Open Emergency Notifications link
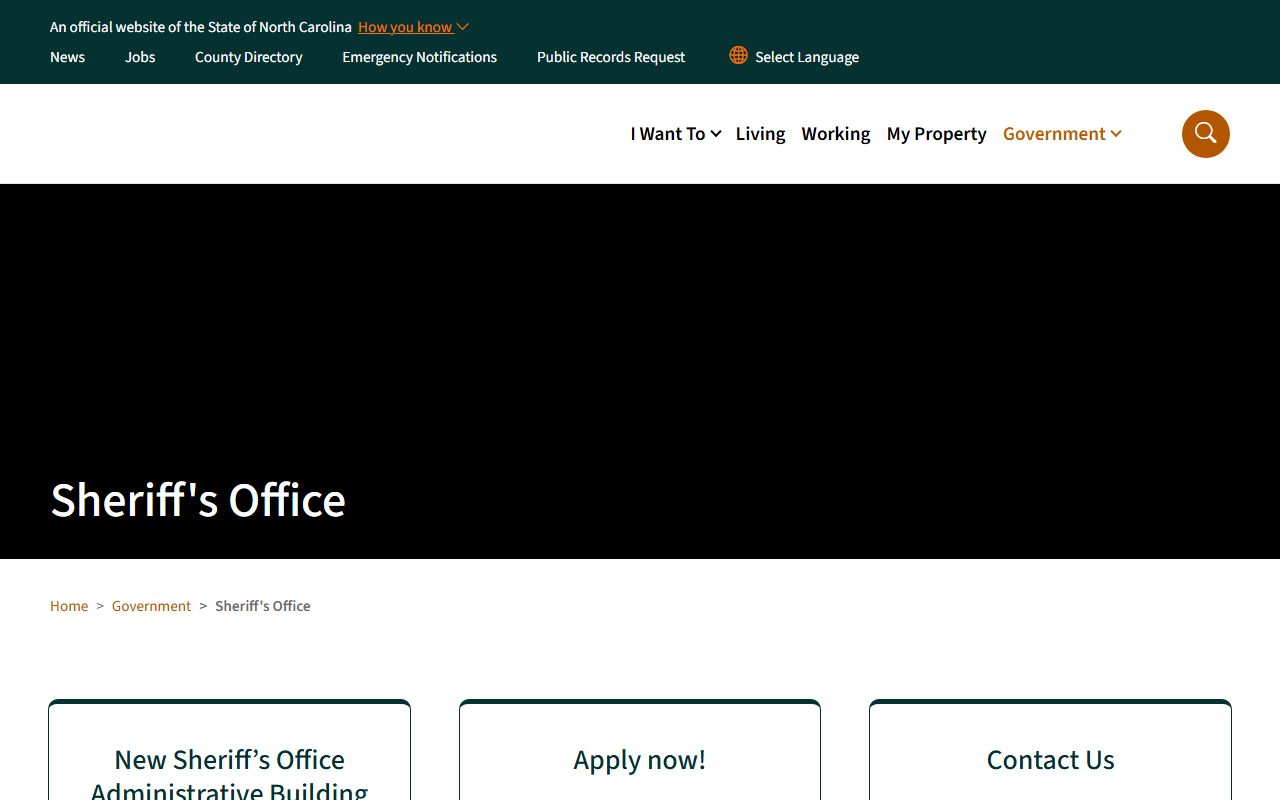This screenshot has height=800, width=1280. (x=419, y=57)
